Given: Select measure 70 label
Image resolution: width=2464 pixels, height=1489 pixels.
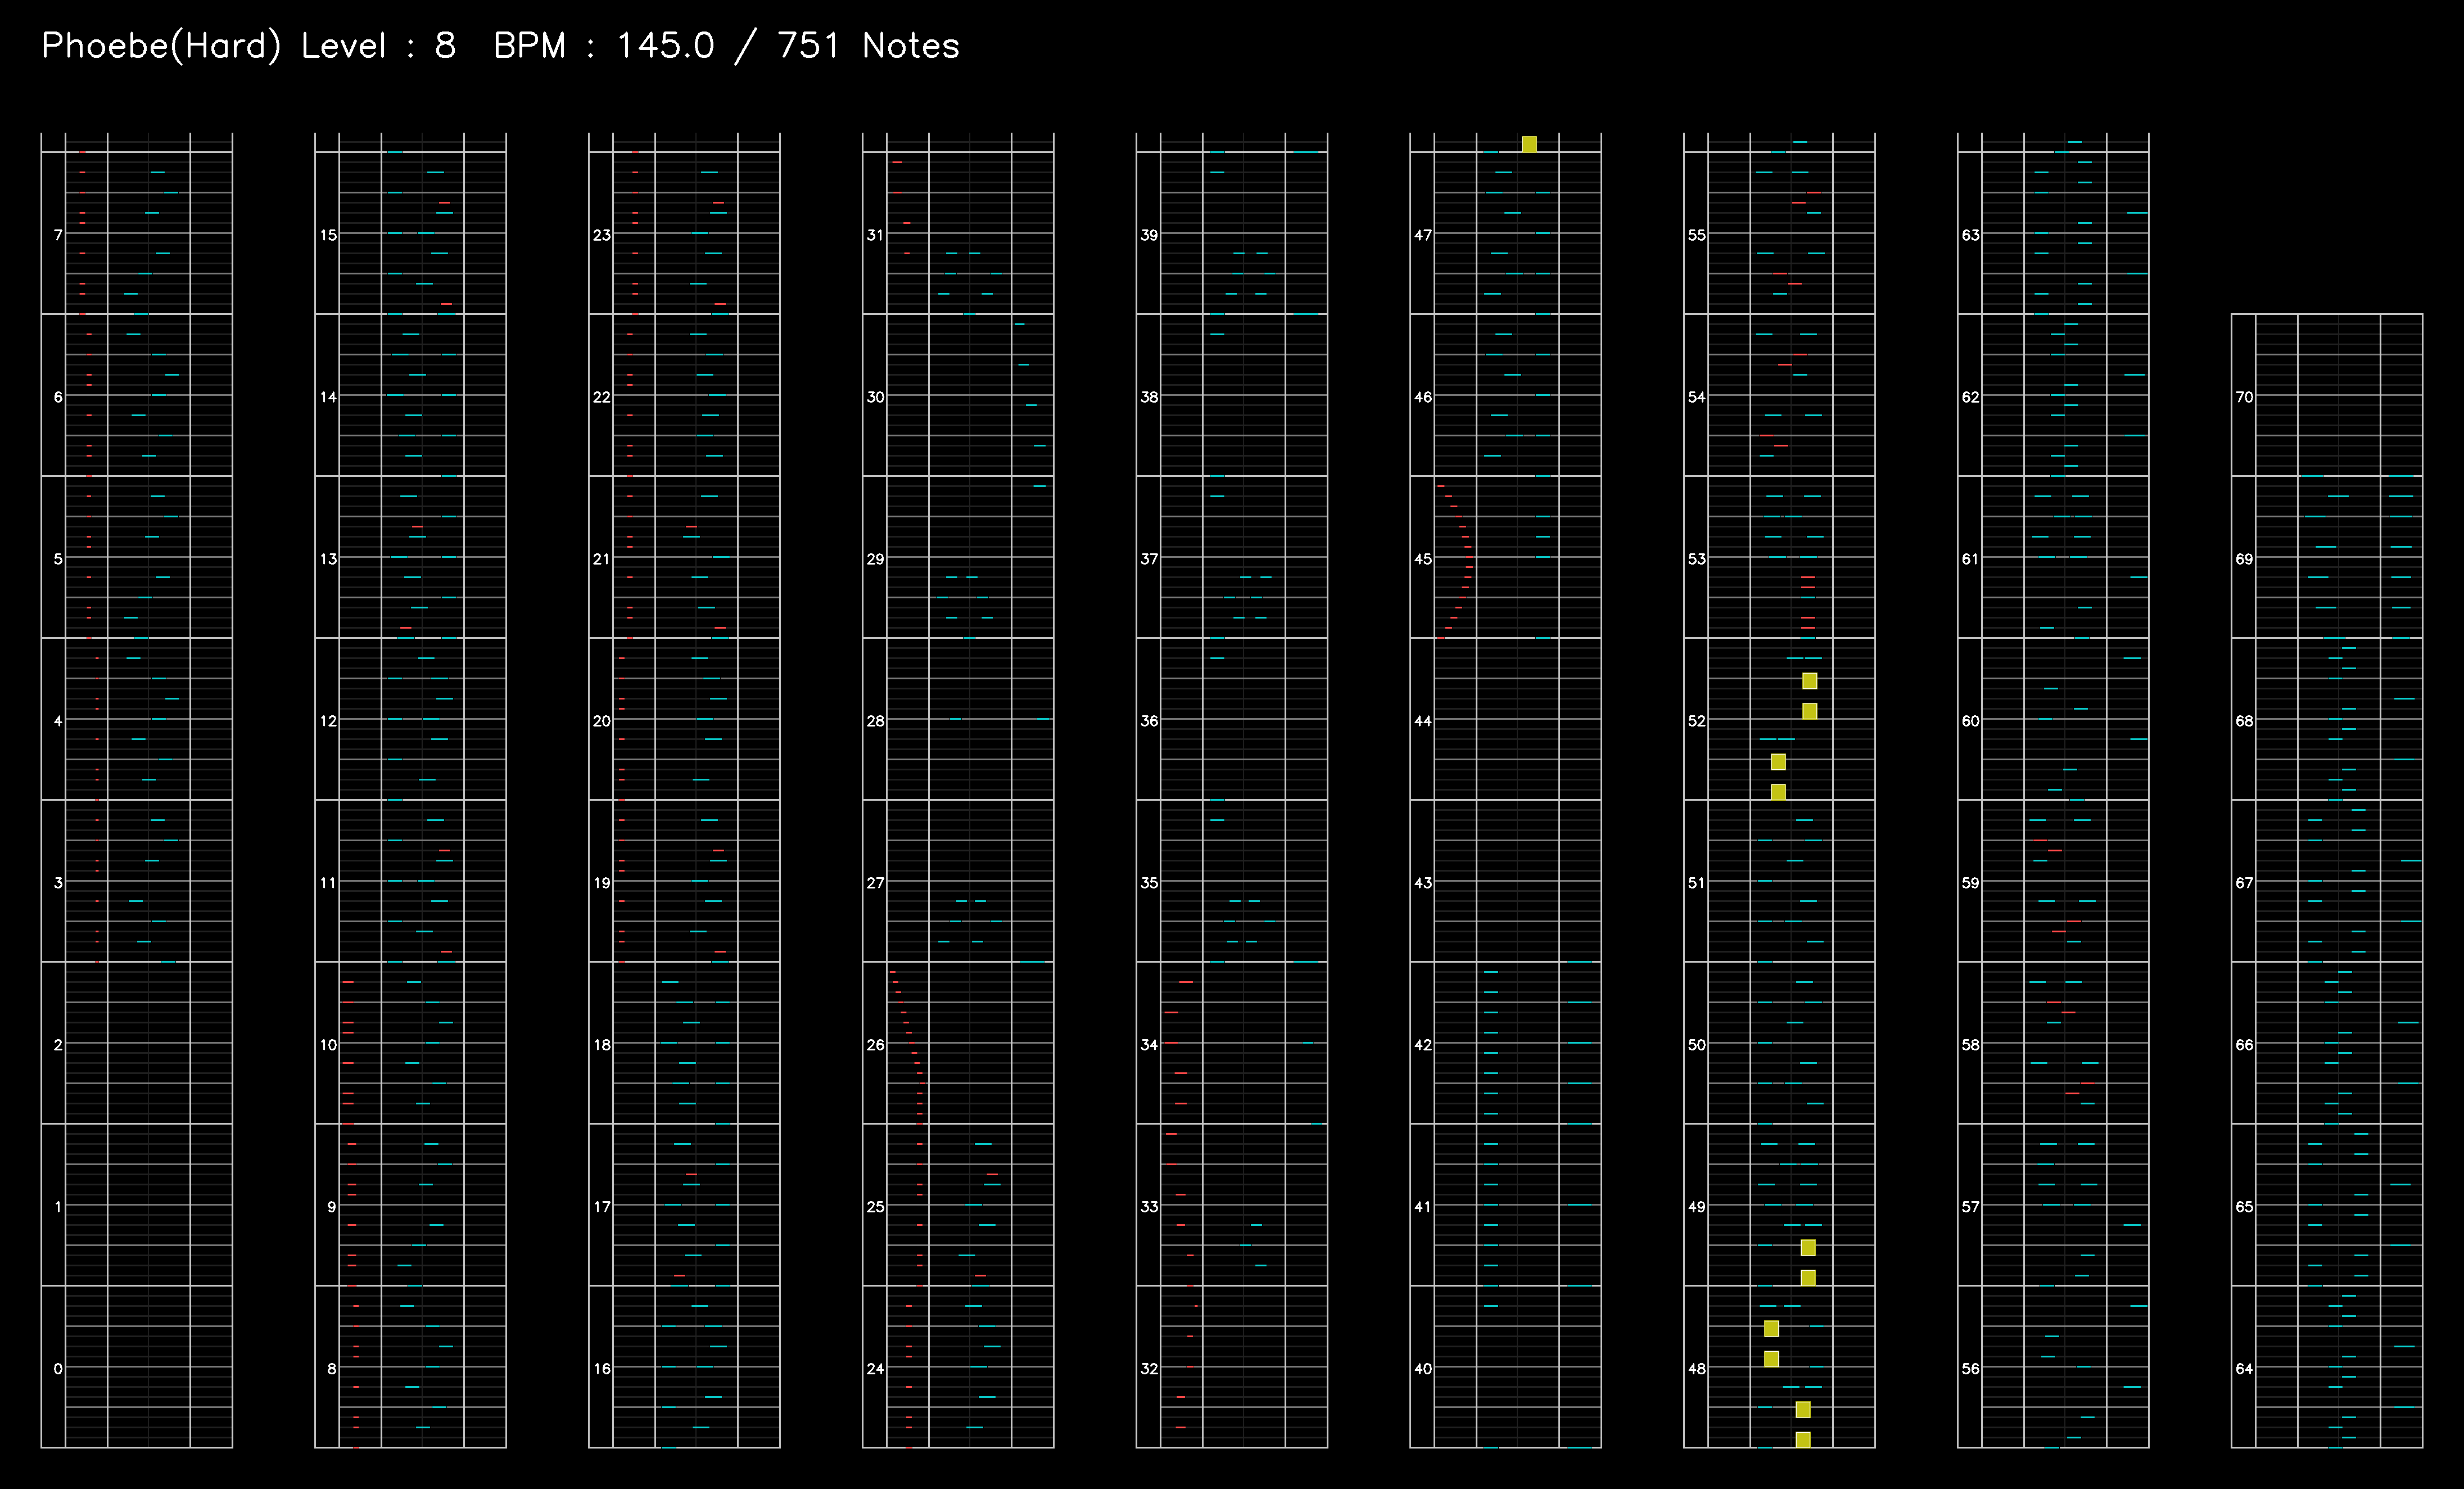Looking at the screenshot, I should pos(2245,397).
